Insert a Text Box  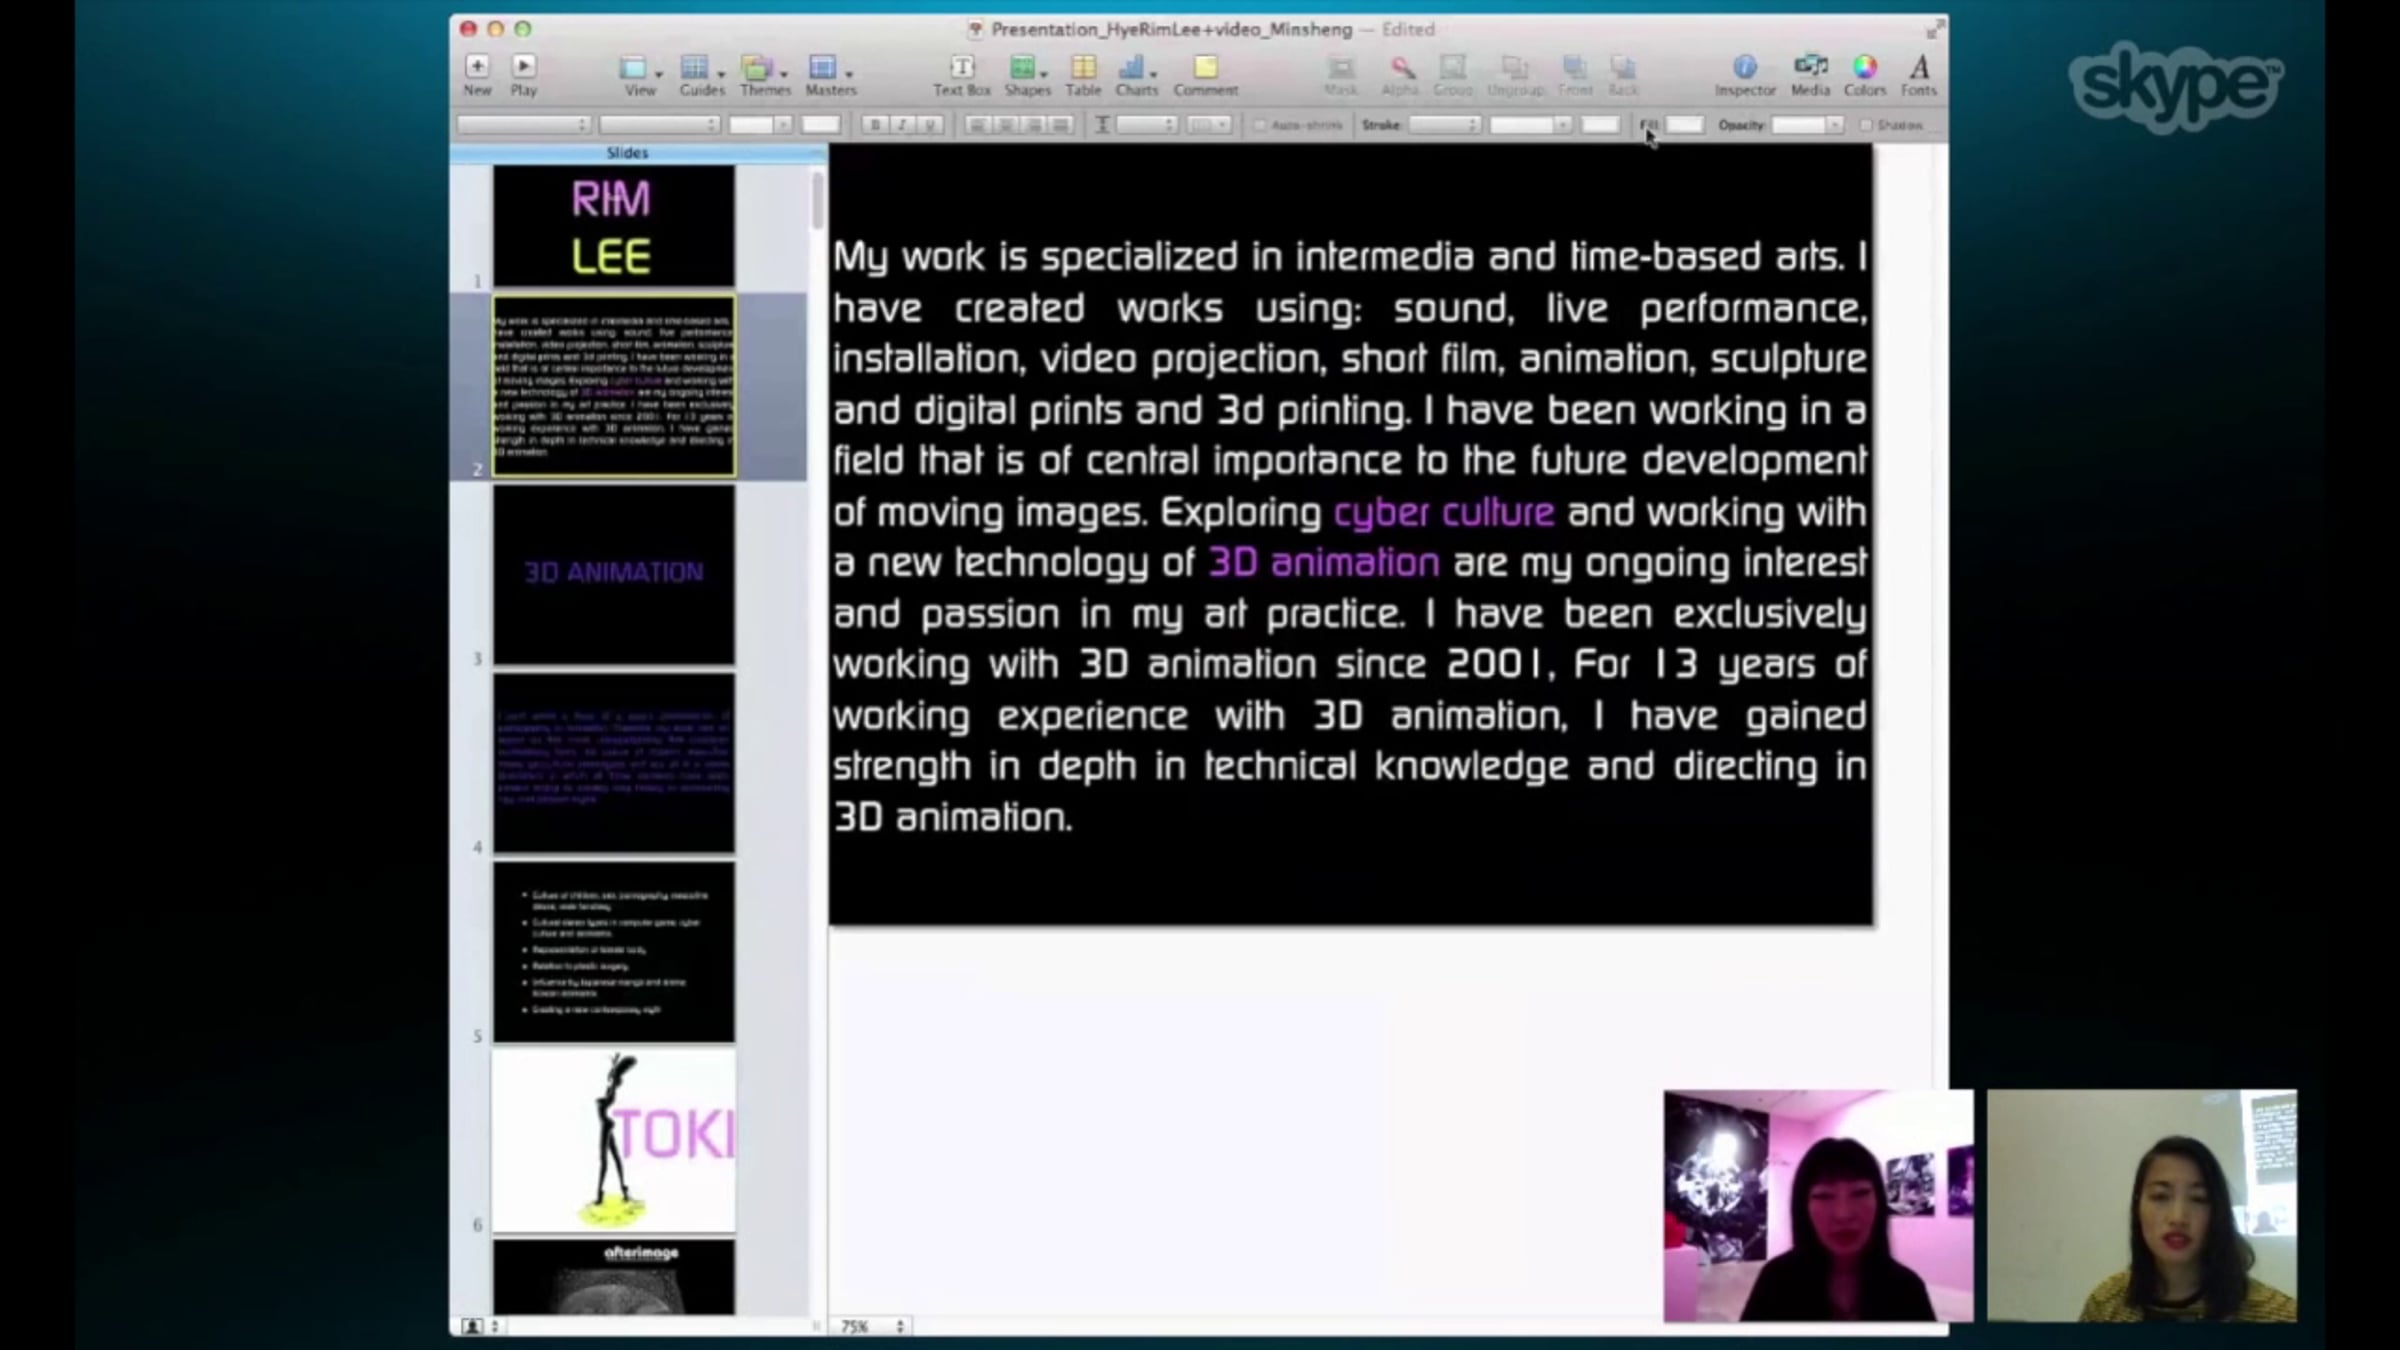click(961, 68)
